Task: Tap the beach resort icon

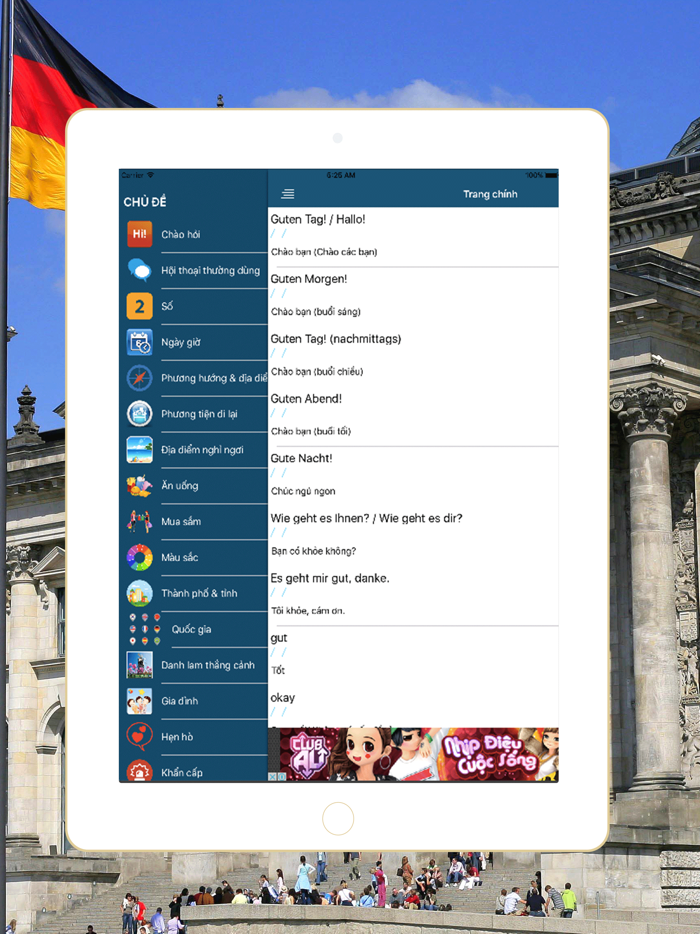Action: click(139, 450)
